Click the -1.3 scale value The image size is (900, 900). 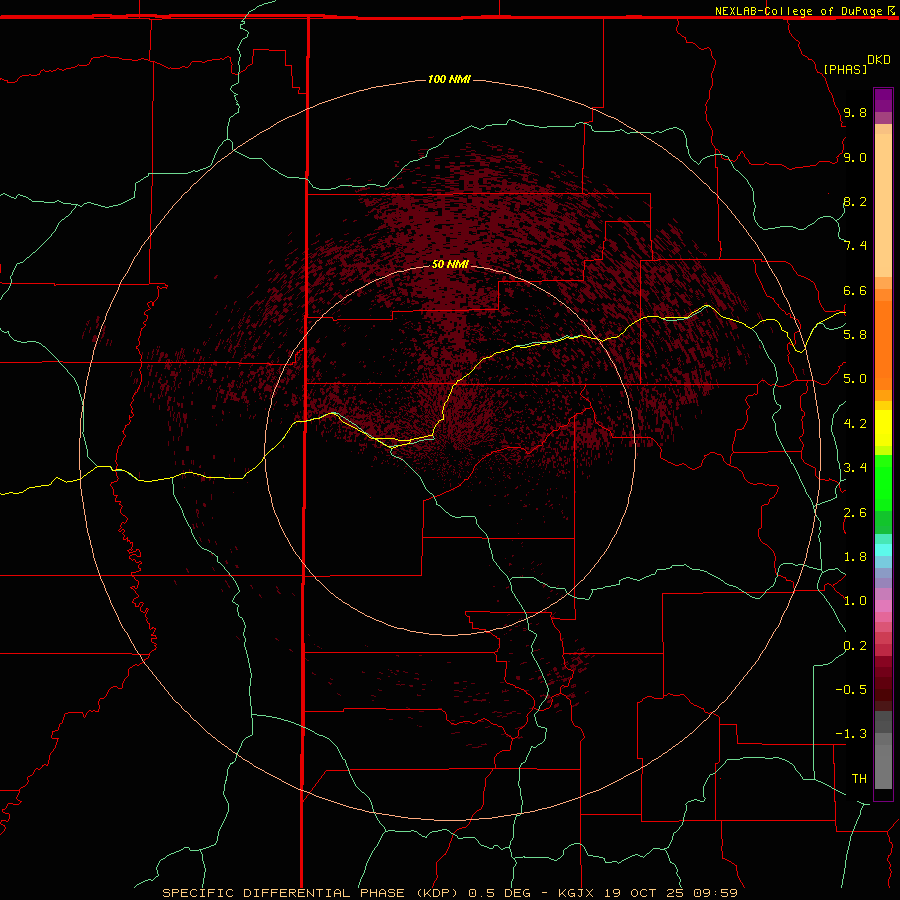tap(851, 734)
